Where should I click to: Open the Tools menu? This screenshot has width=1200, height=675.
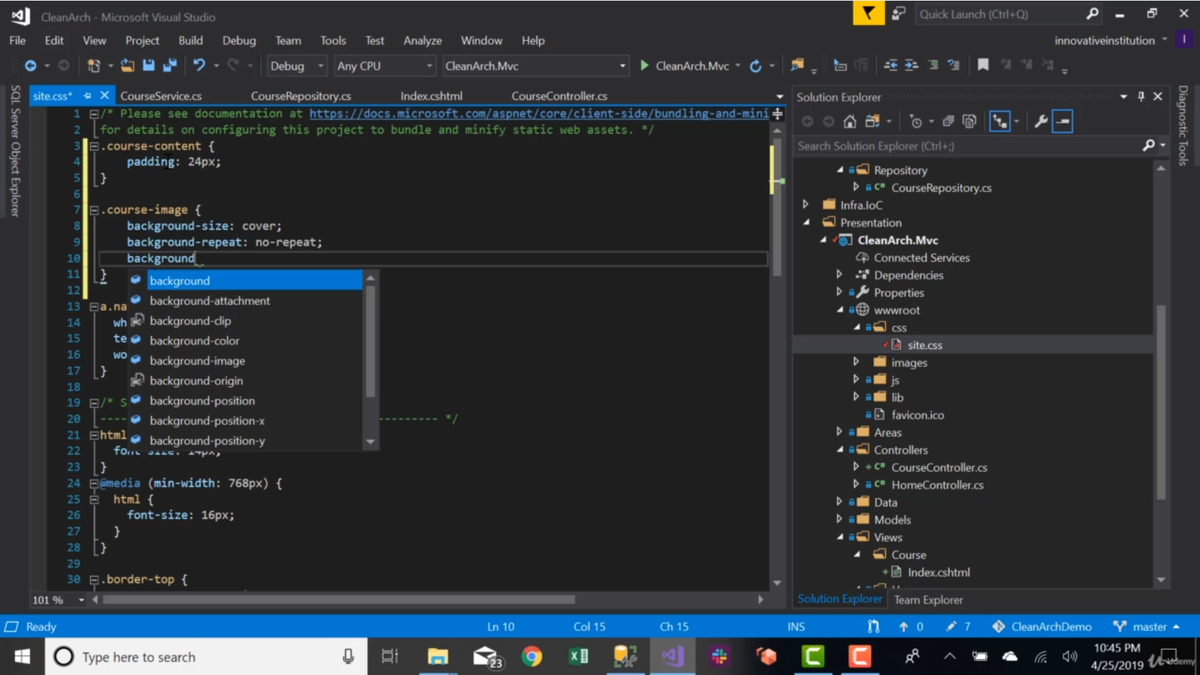pyautogui.click(x=333, y=41)
